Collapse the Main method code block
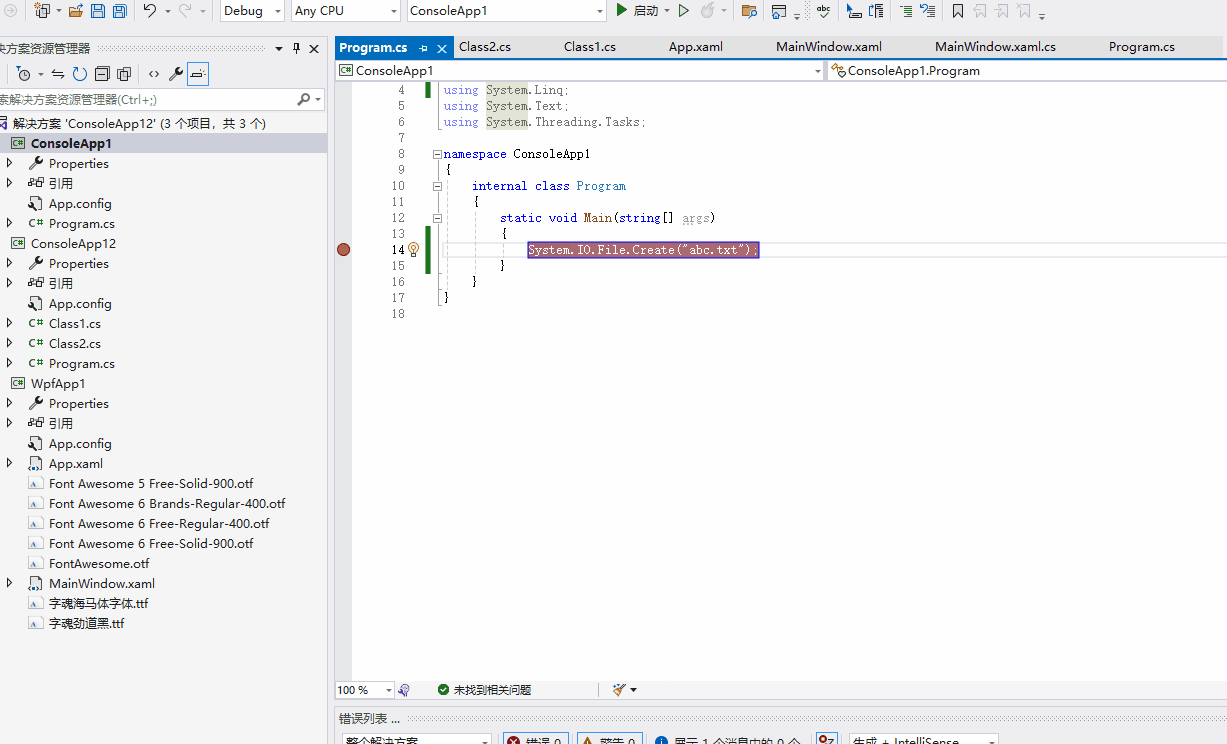 pyautogui.click(x=437, y=218)
